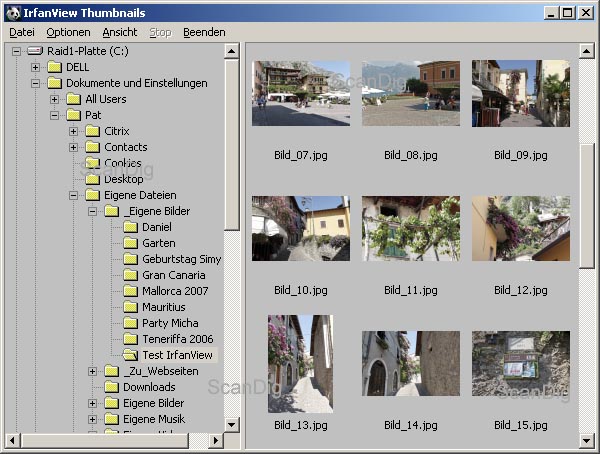Screen dimensions: 600x454
Task: Click the Geburtstag Simy folder icon
Action: (130, 260)
